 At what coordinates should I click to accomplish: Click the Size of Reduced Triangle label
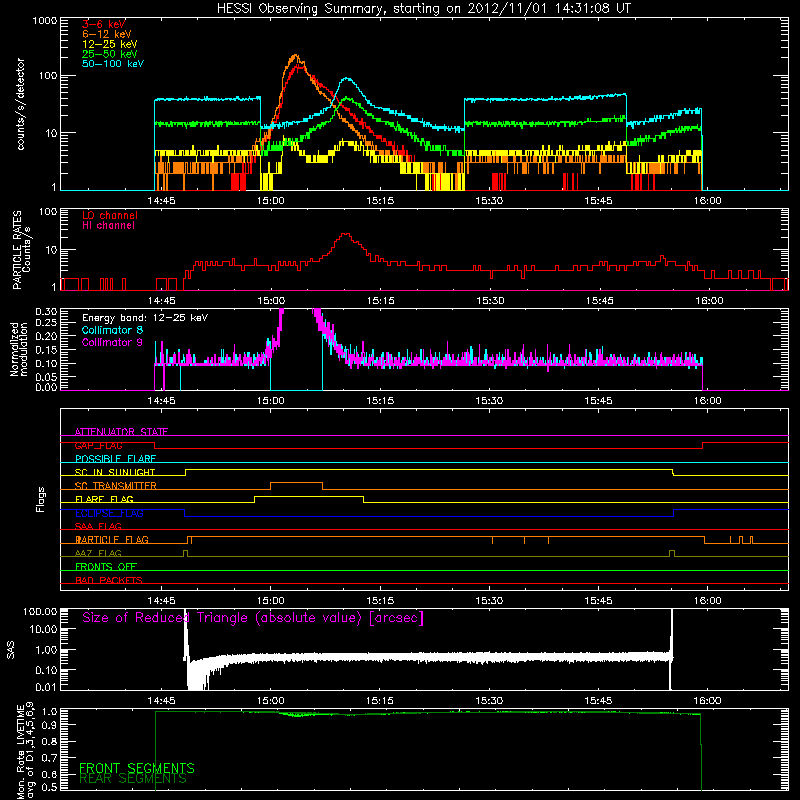[253, 618]
